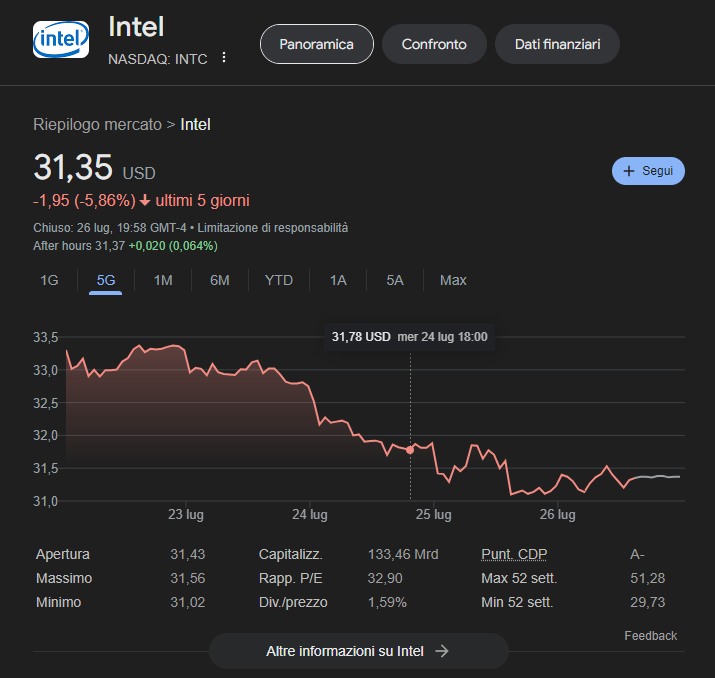Select the Panoramica tab
715x678 pixels.
pos(316,44)
